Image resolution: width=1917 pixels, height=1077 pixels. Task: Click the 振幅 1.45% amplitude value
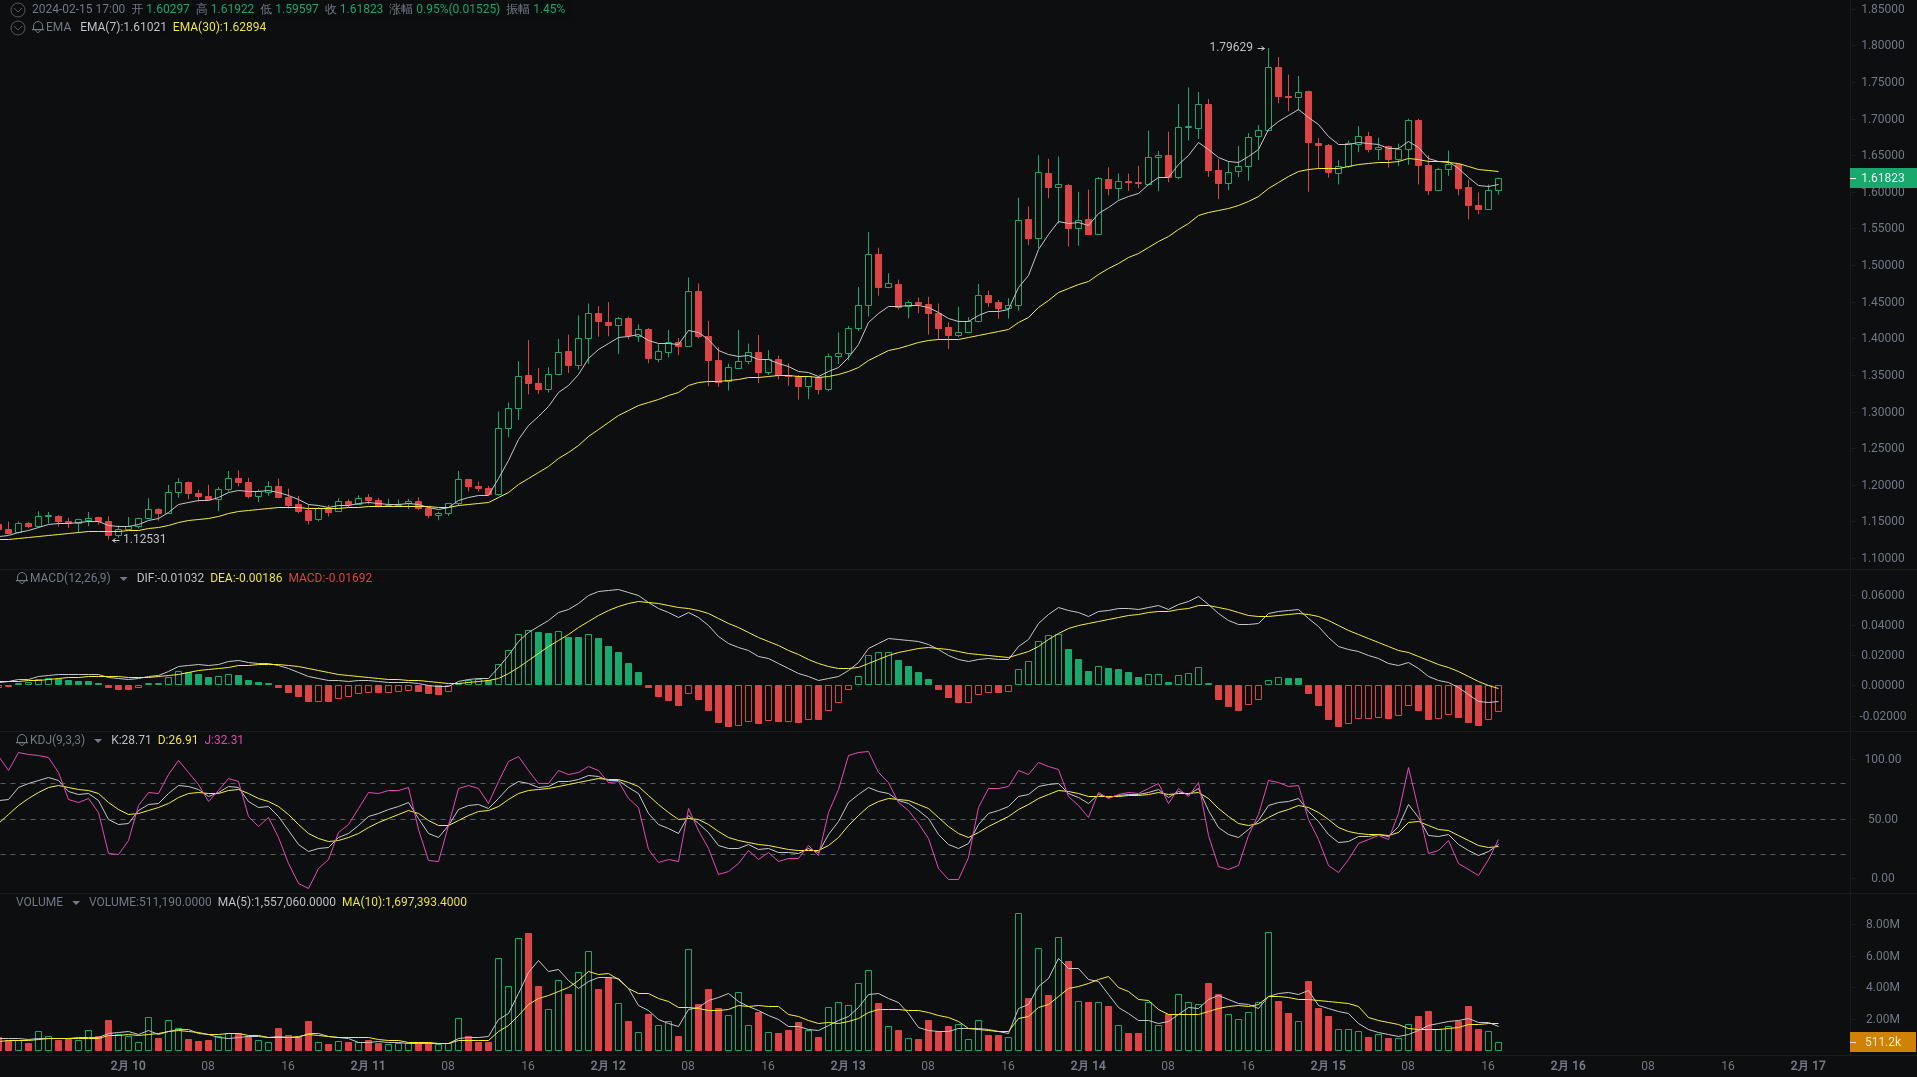coord(536,9)
